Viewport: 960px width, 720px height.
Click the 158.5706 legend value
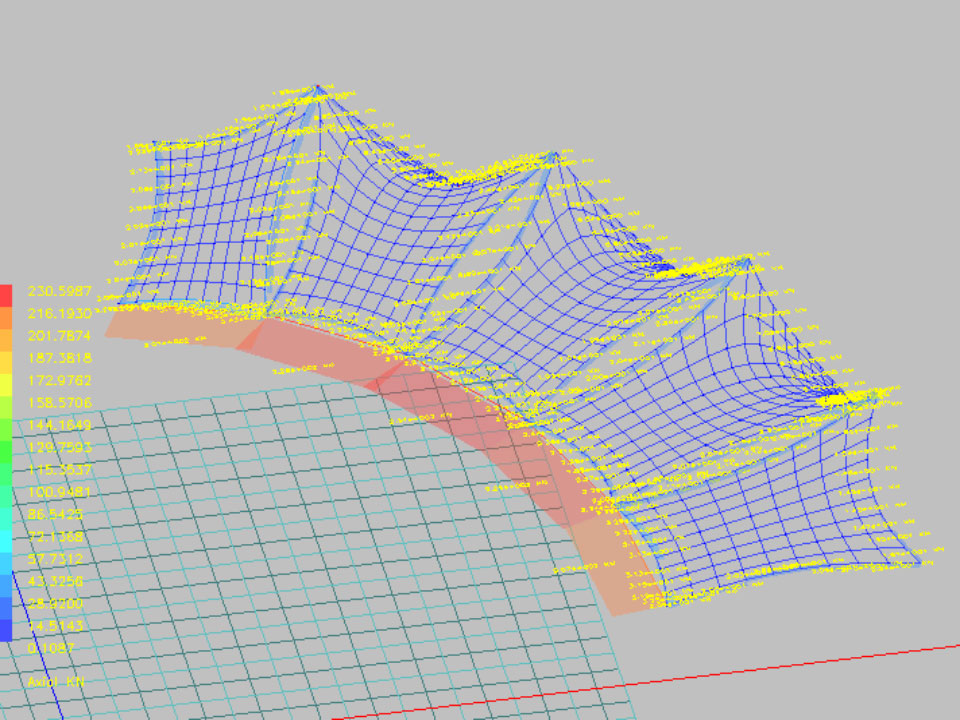tap(59, 402)
